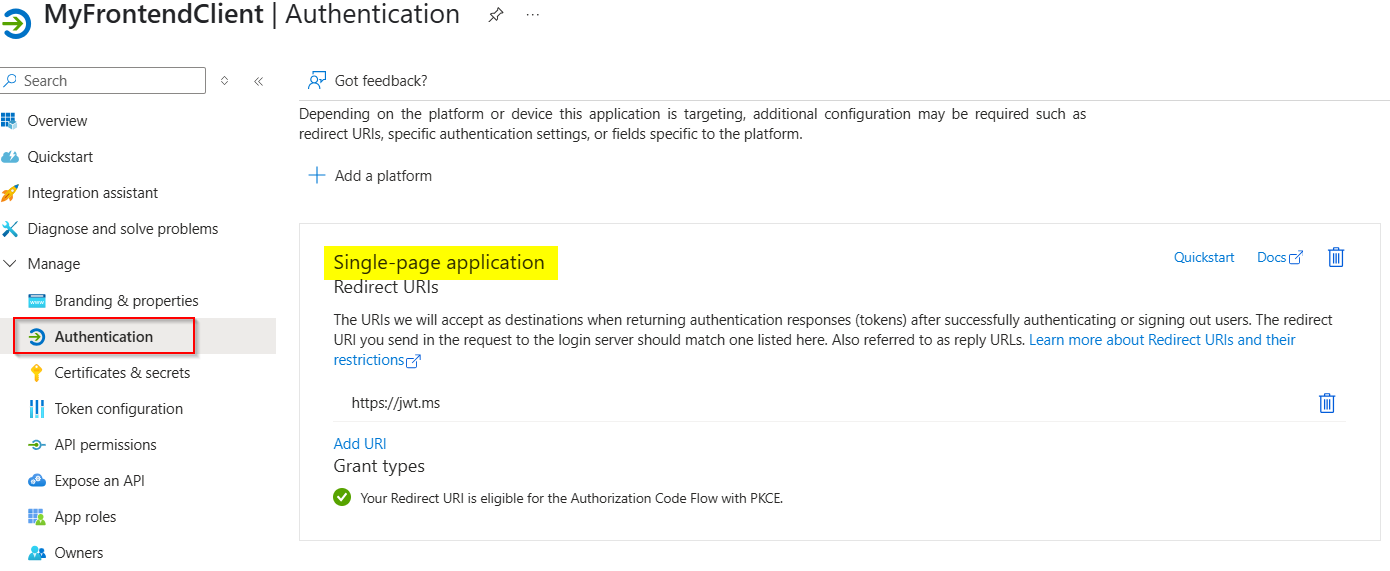Open Owners in the sidebar
Image resolution: width=1390 pixels, height=571 pixels.
point(79,553)
